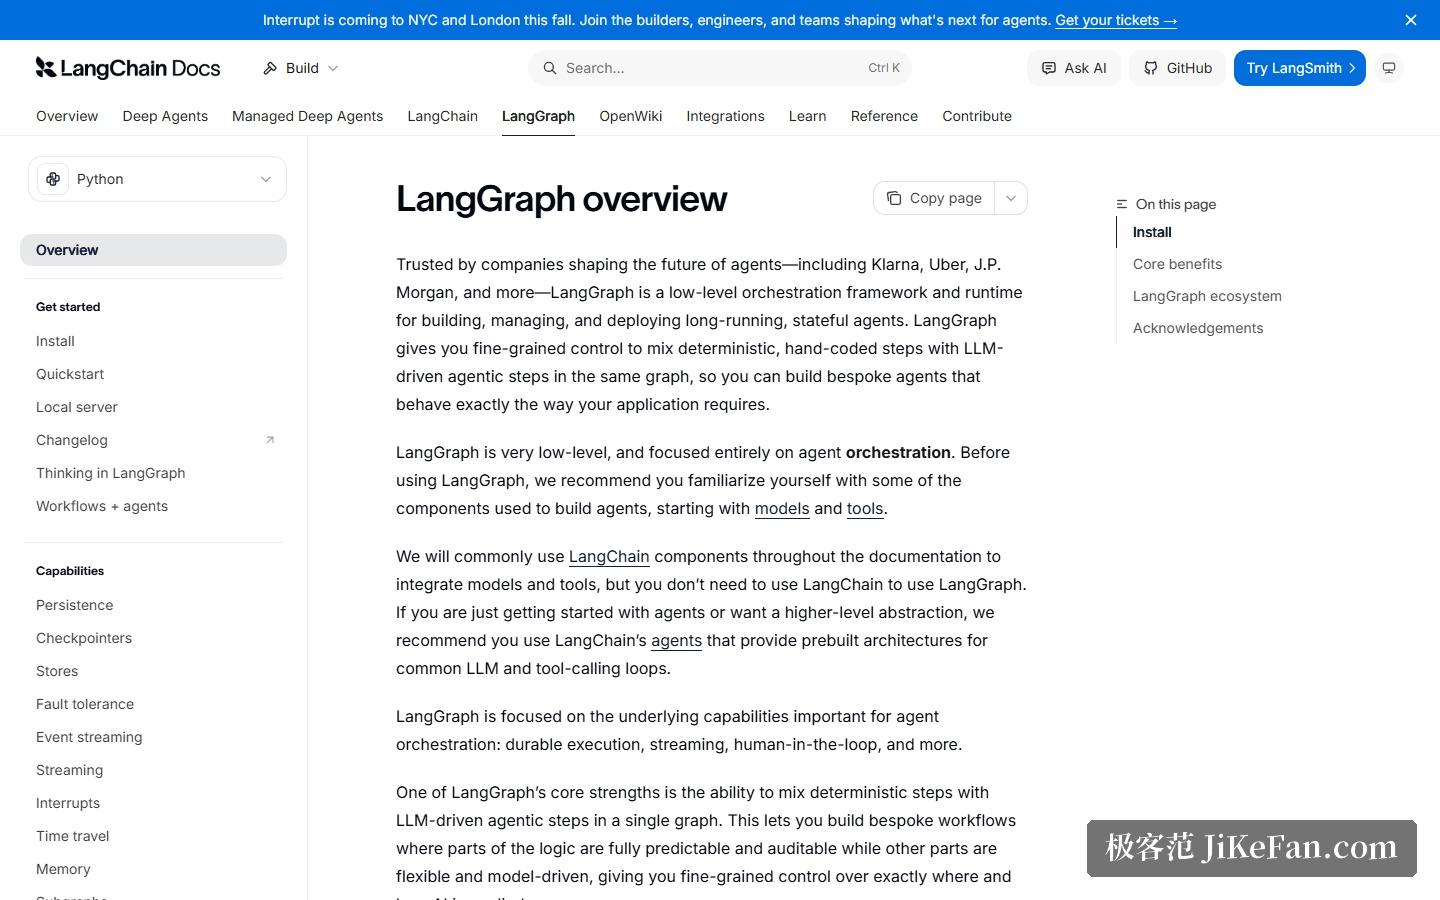Jump to LangGraph ecosystem section
Viewport: 1440px width, 900px height.
tap(1207, 296)
